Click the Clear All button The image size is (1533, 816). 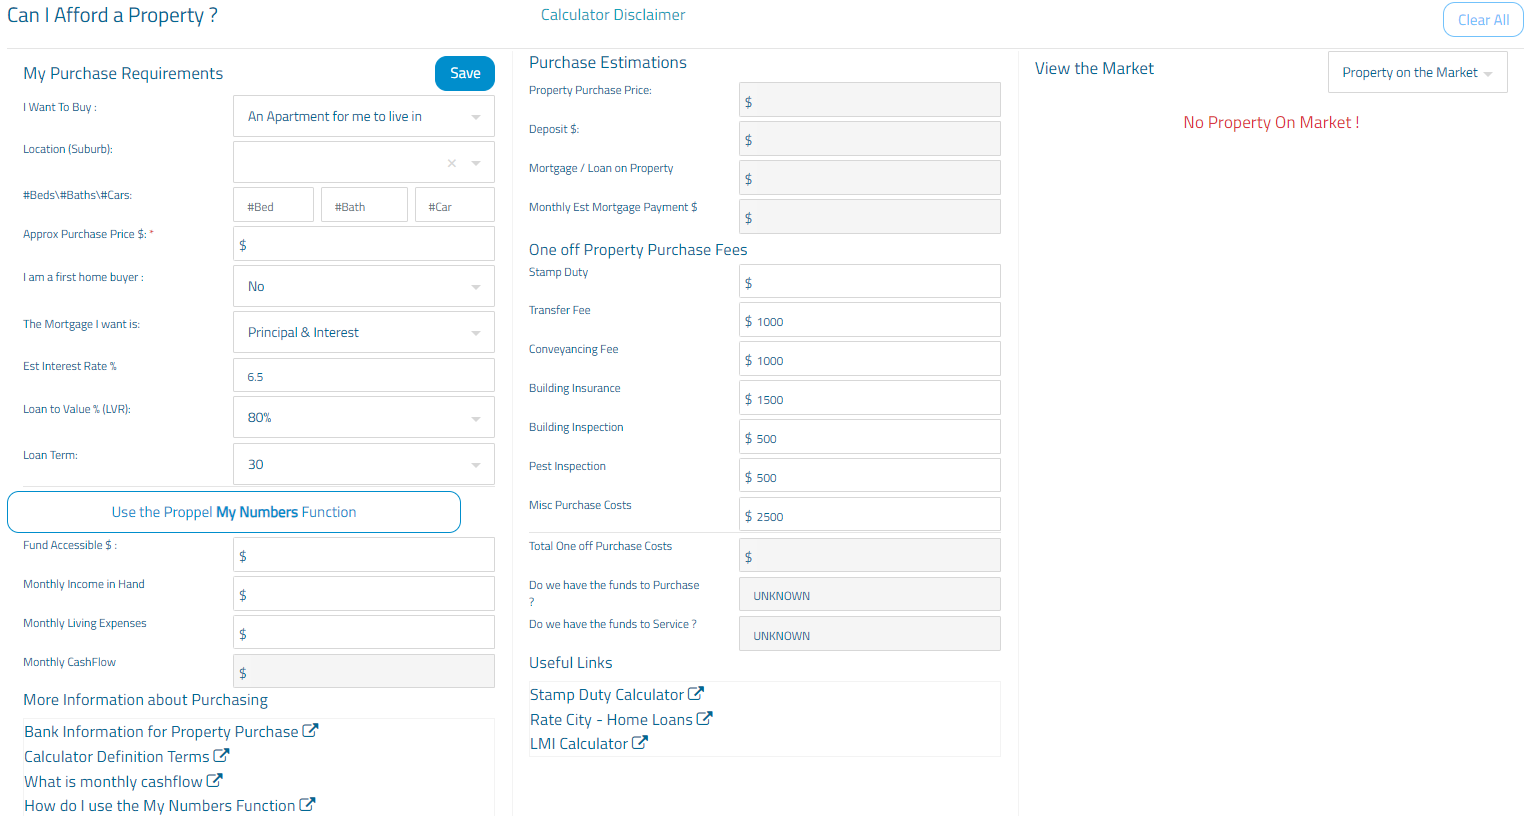1482,20
